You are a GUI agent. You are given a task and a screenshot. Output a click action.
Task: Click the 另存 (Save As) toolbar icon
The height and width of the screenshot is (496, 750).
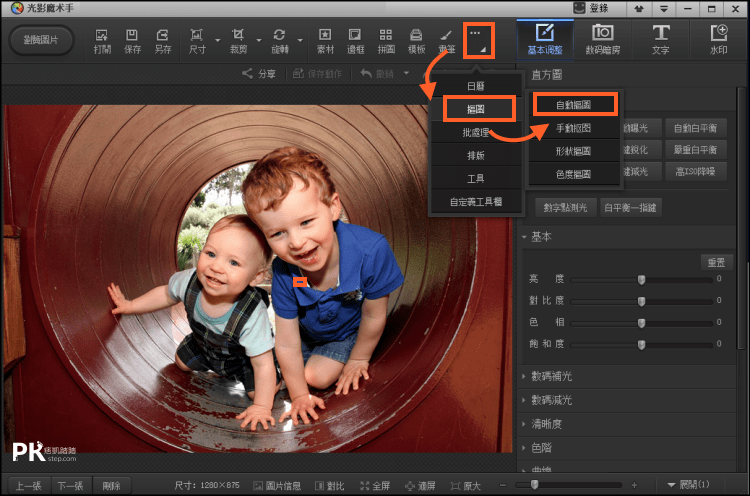pyautogui.click(x=163, y=35)
